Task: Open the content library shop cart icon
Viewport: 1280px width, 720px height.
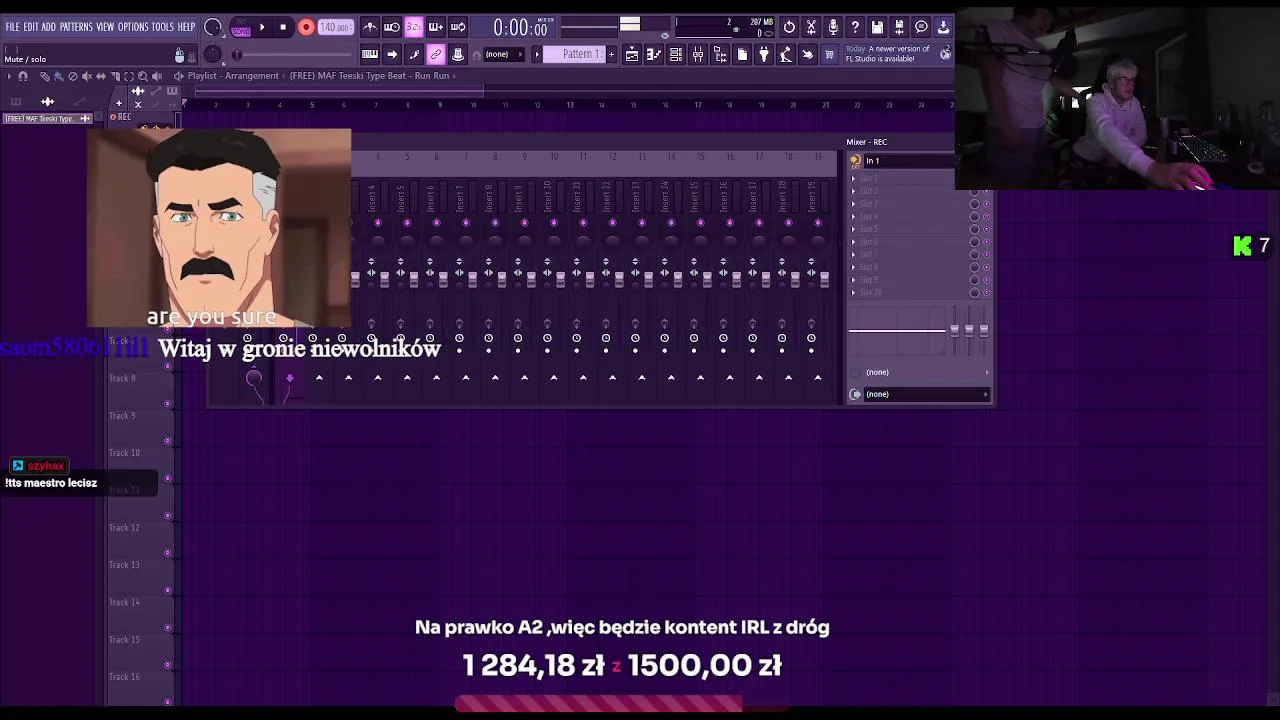Action: click(829, 54)
